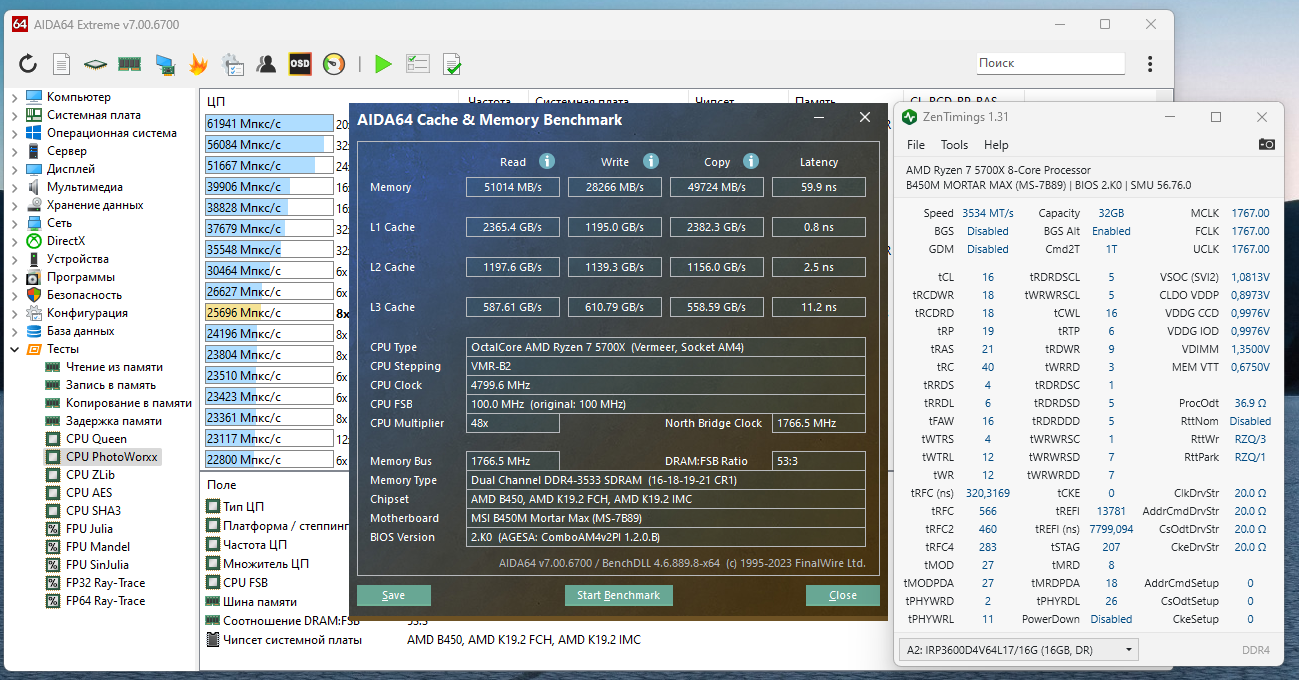The width and height of the screenshot is (1299, 680).
Task: Open the Report document icon in toolbar
Action: [62, 64]
